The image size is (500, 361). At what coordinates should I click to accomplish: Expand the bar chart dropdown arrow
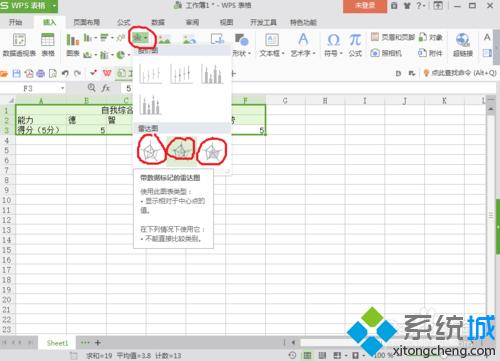pos(112,38)
